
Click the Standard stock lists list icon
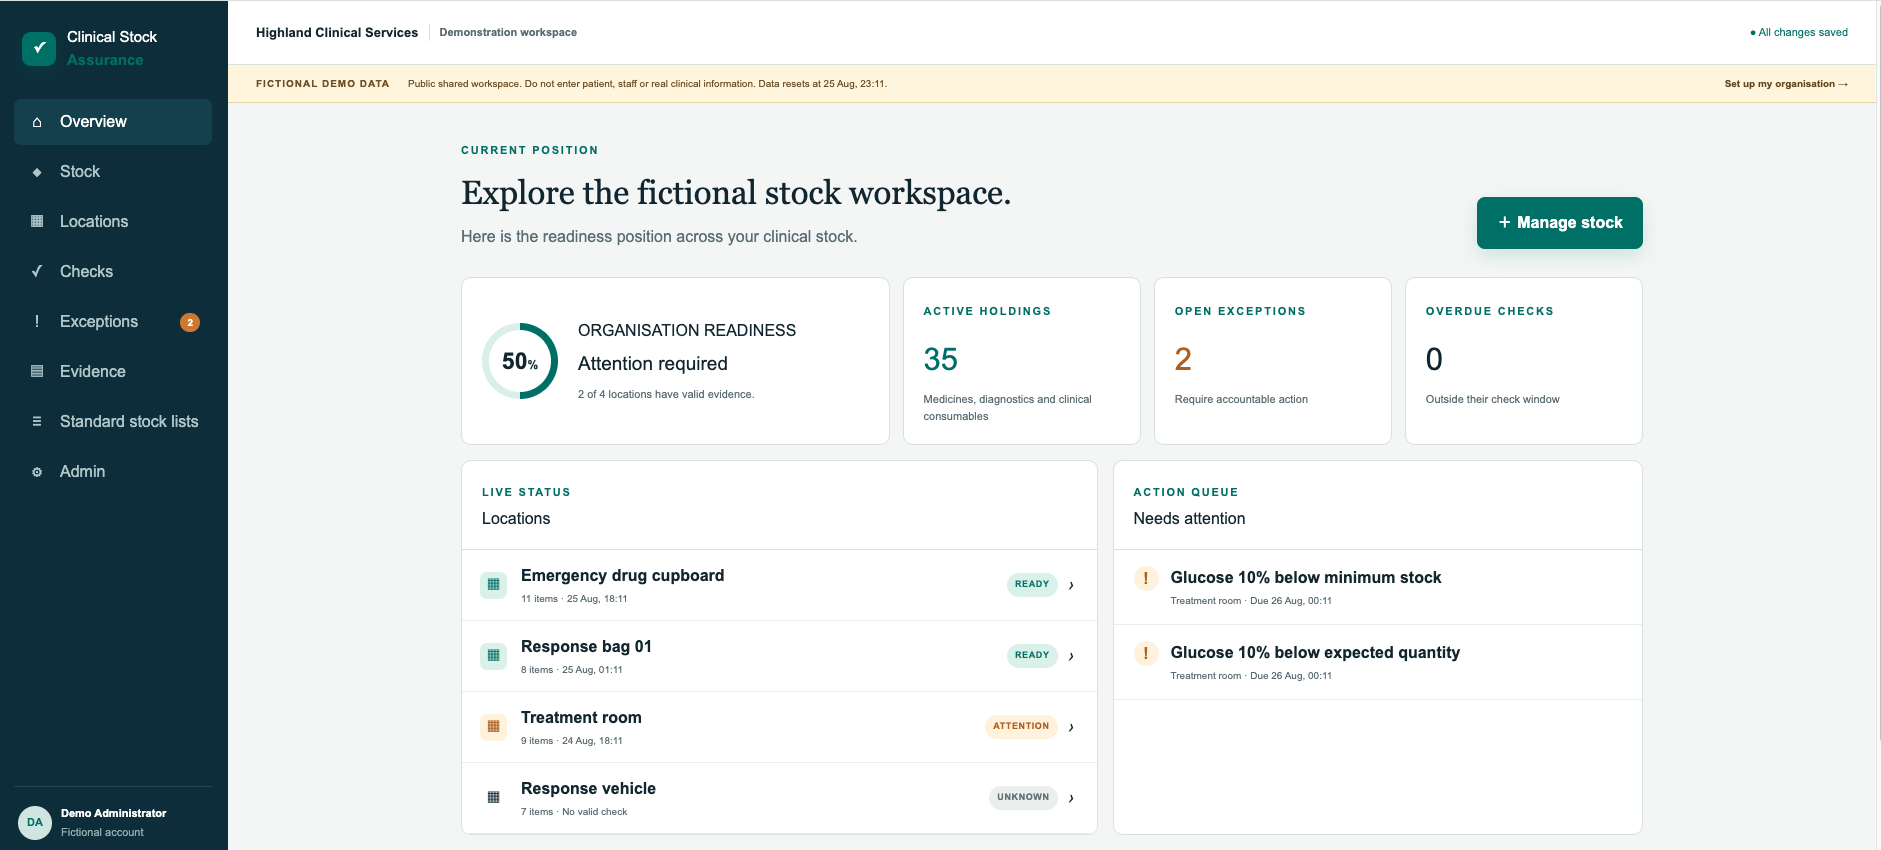pos(37,422)
